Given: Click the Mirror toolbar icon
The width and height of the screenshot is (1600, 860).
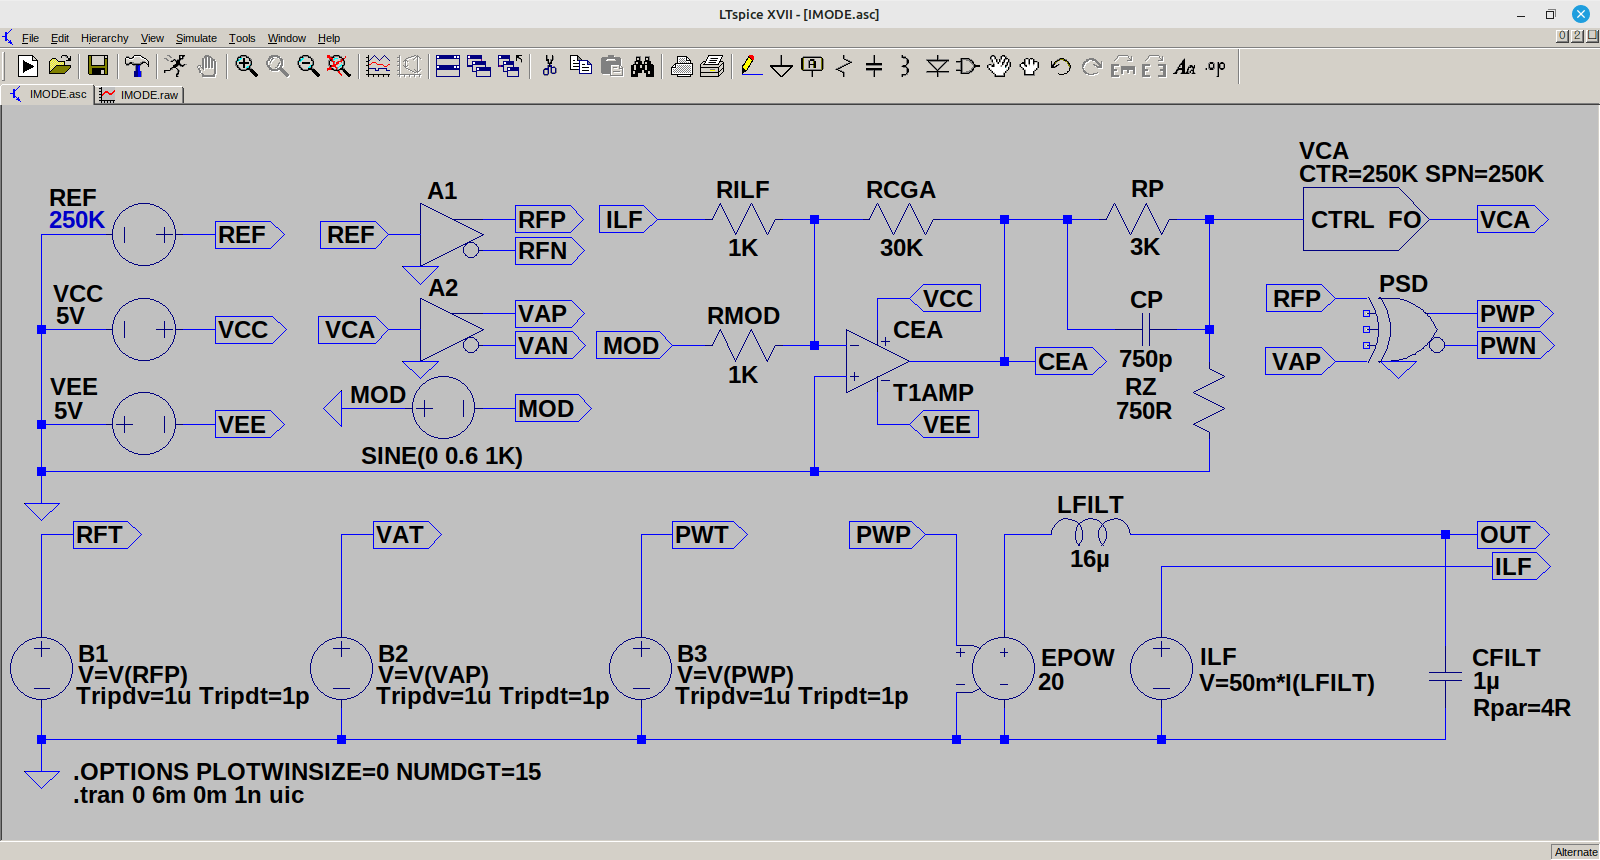Looking at the screenshot, I should [x=1154, y=66].
